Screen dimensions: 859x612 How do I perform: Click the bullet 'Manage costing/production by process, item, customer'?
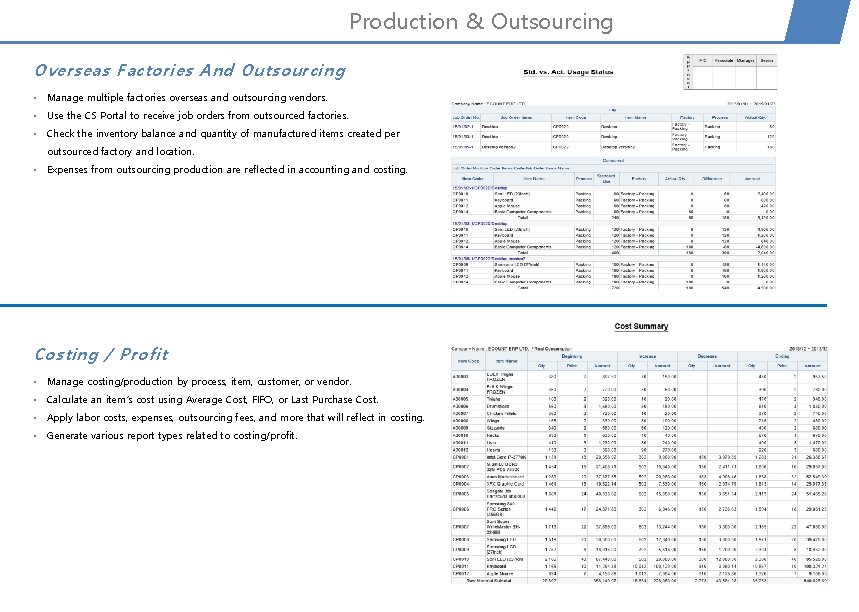(x=199, y=381)
